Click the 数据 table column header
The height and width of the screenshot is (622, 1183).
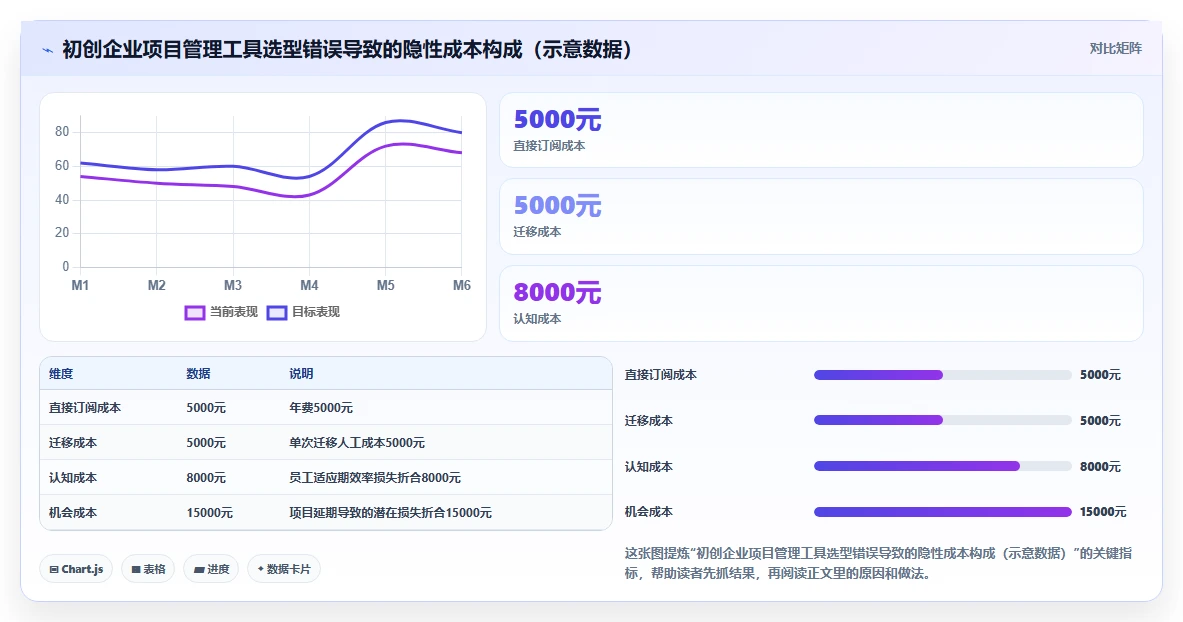click(x=198, y=374)
